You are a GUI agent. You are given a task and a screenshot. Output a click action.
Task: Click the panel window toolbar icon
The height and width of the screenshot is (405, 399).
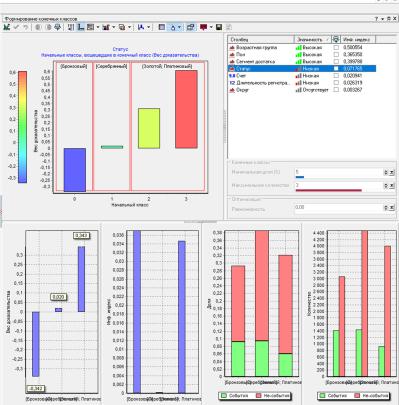[x=162, y=28]
